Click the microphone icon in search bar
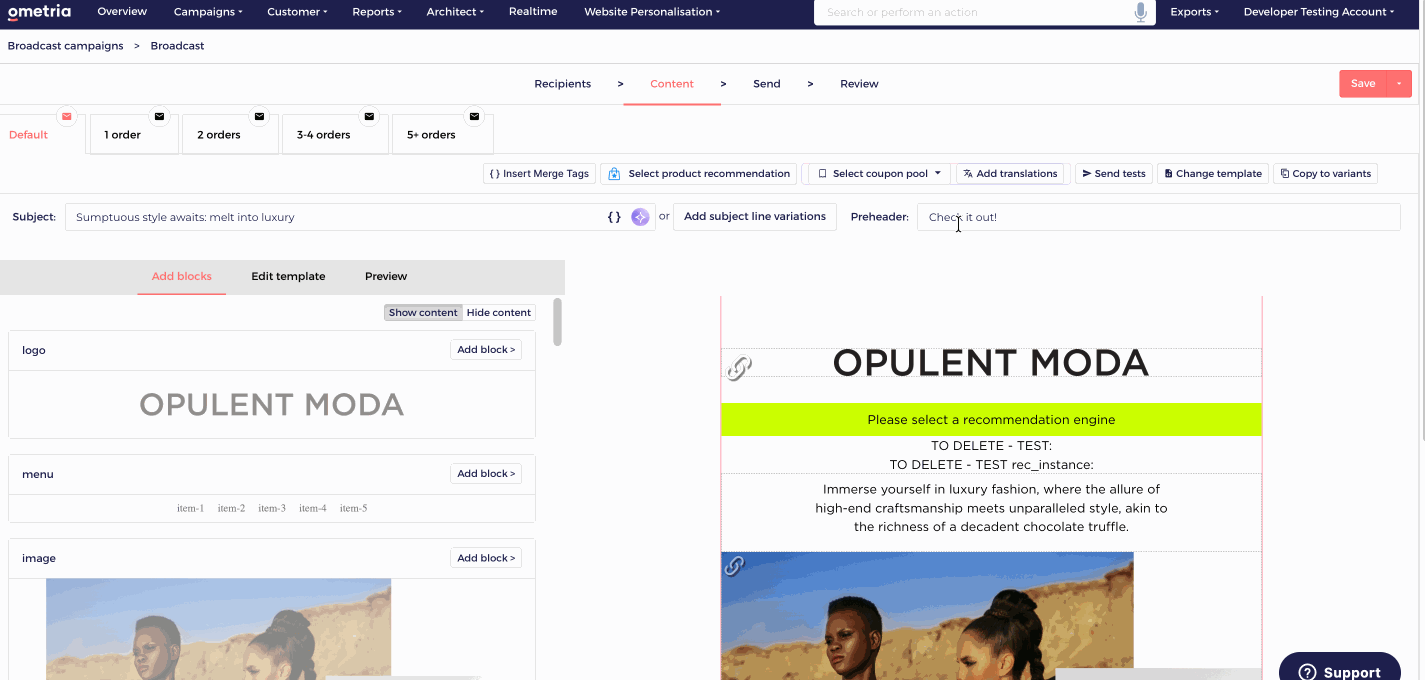 (x=1141, y=12)
